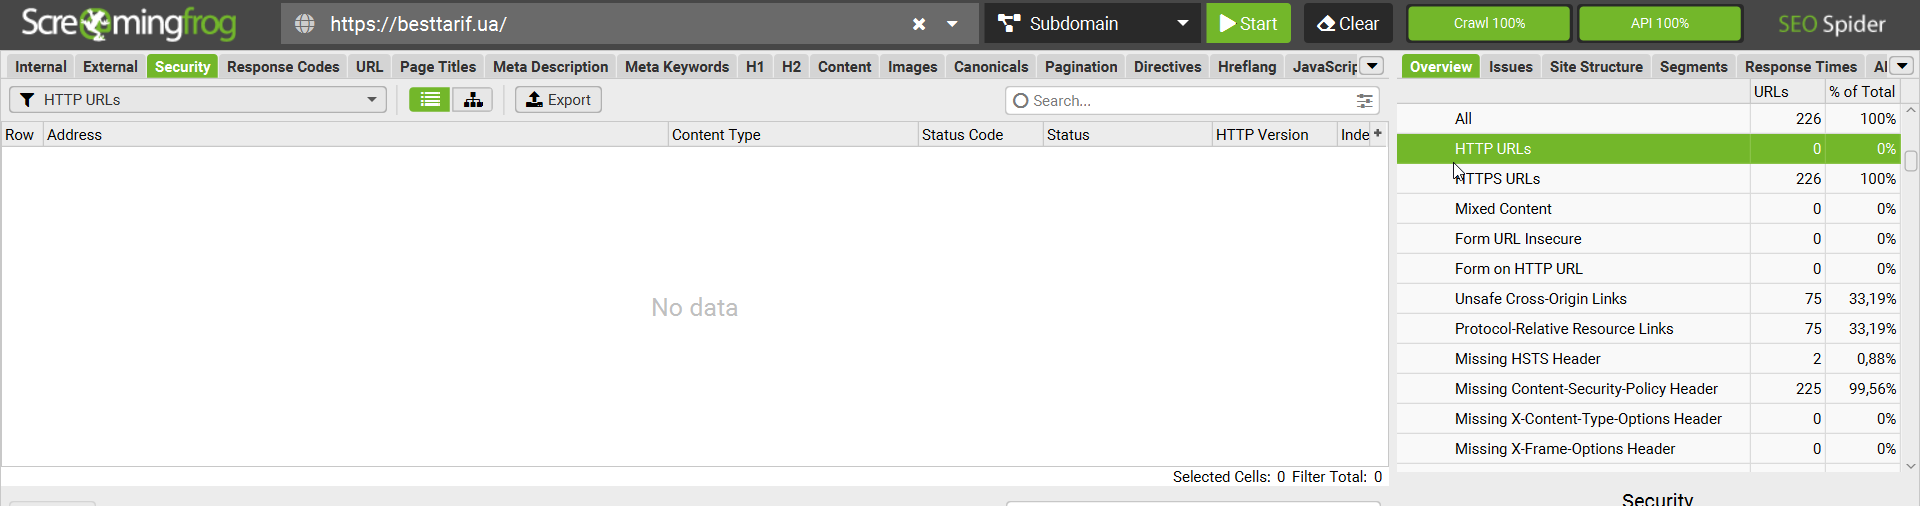This screenshot has width=1920, height=506.
Task: Select Missing X-Content-Type-Options Header row
Action: (x=1648, y=419)
